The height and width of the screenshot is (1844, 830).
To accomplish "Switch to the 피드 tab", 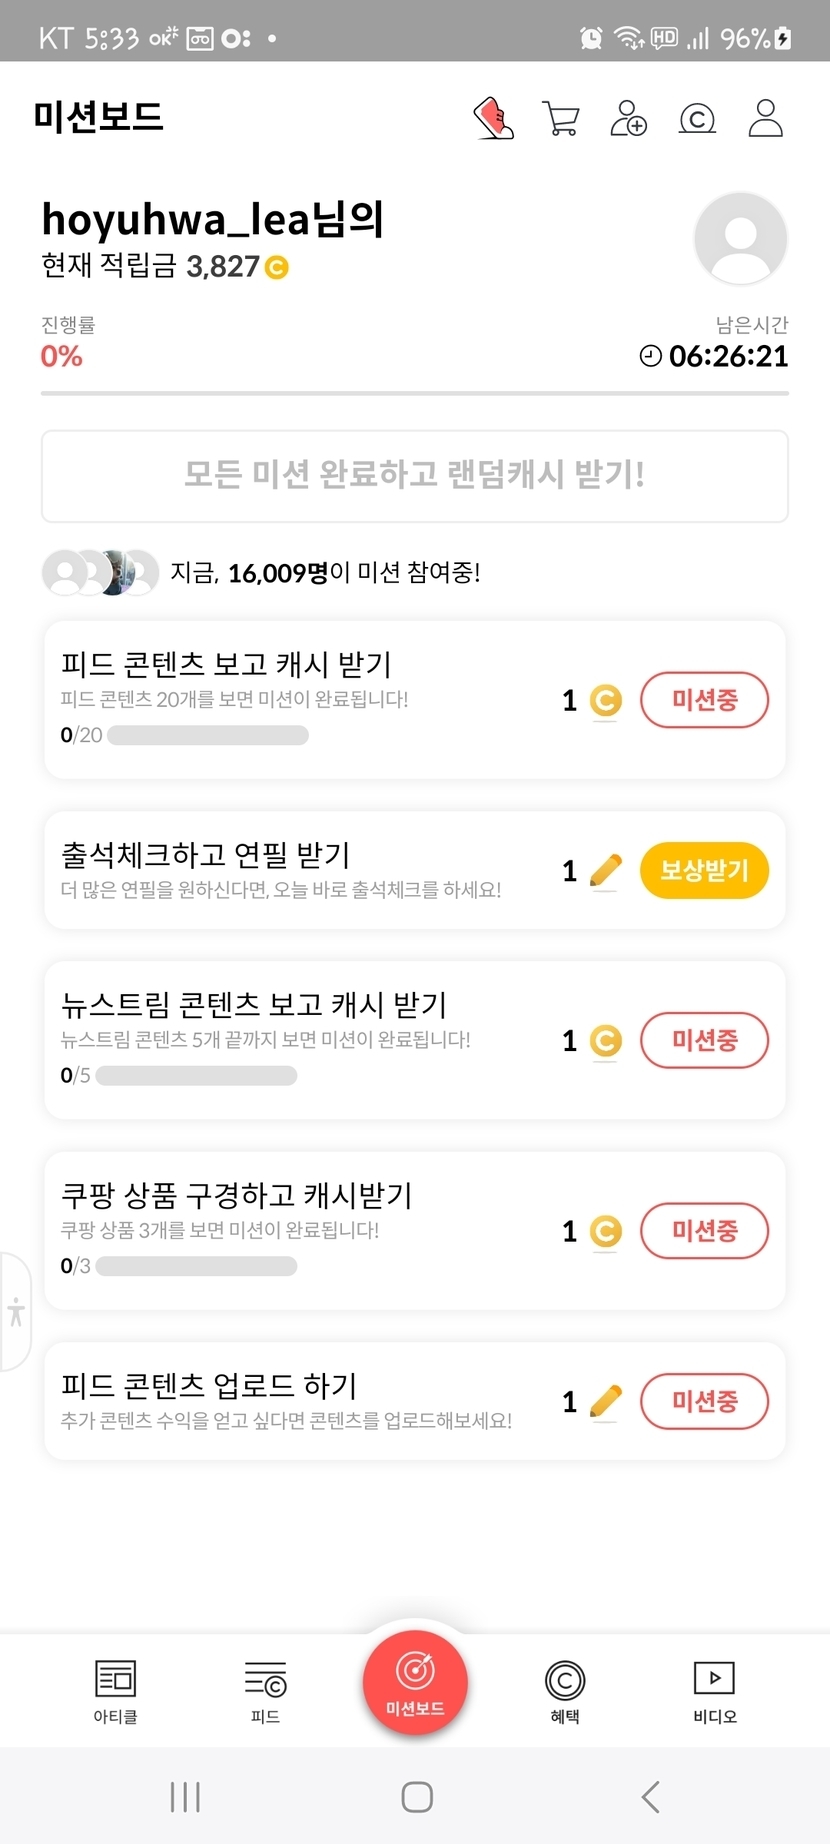I will click(x=265, y=1691).
